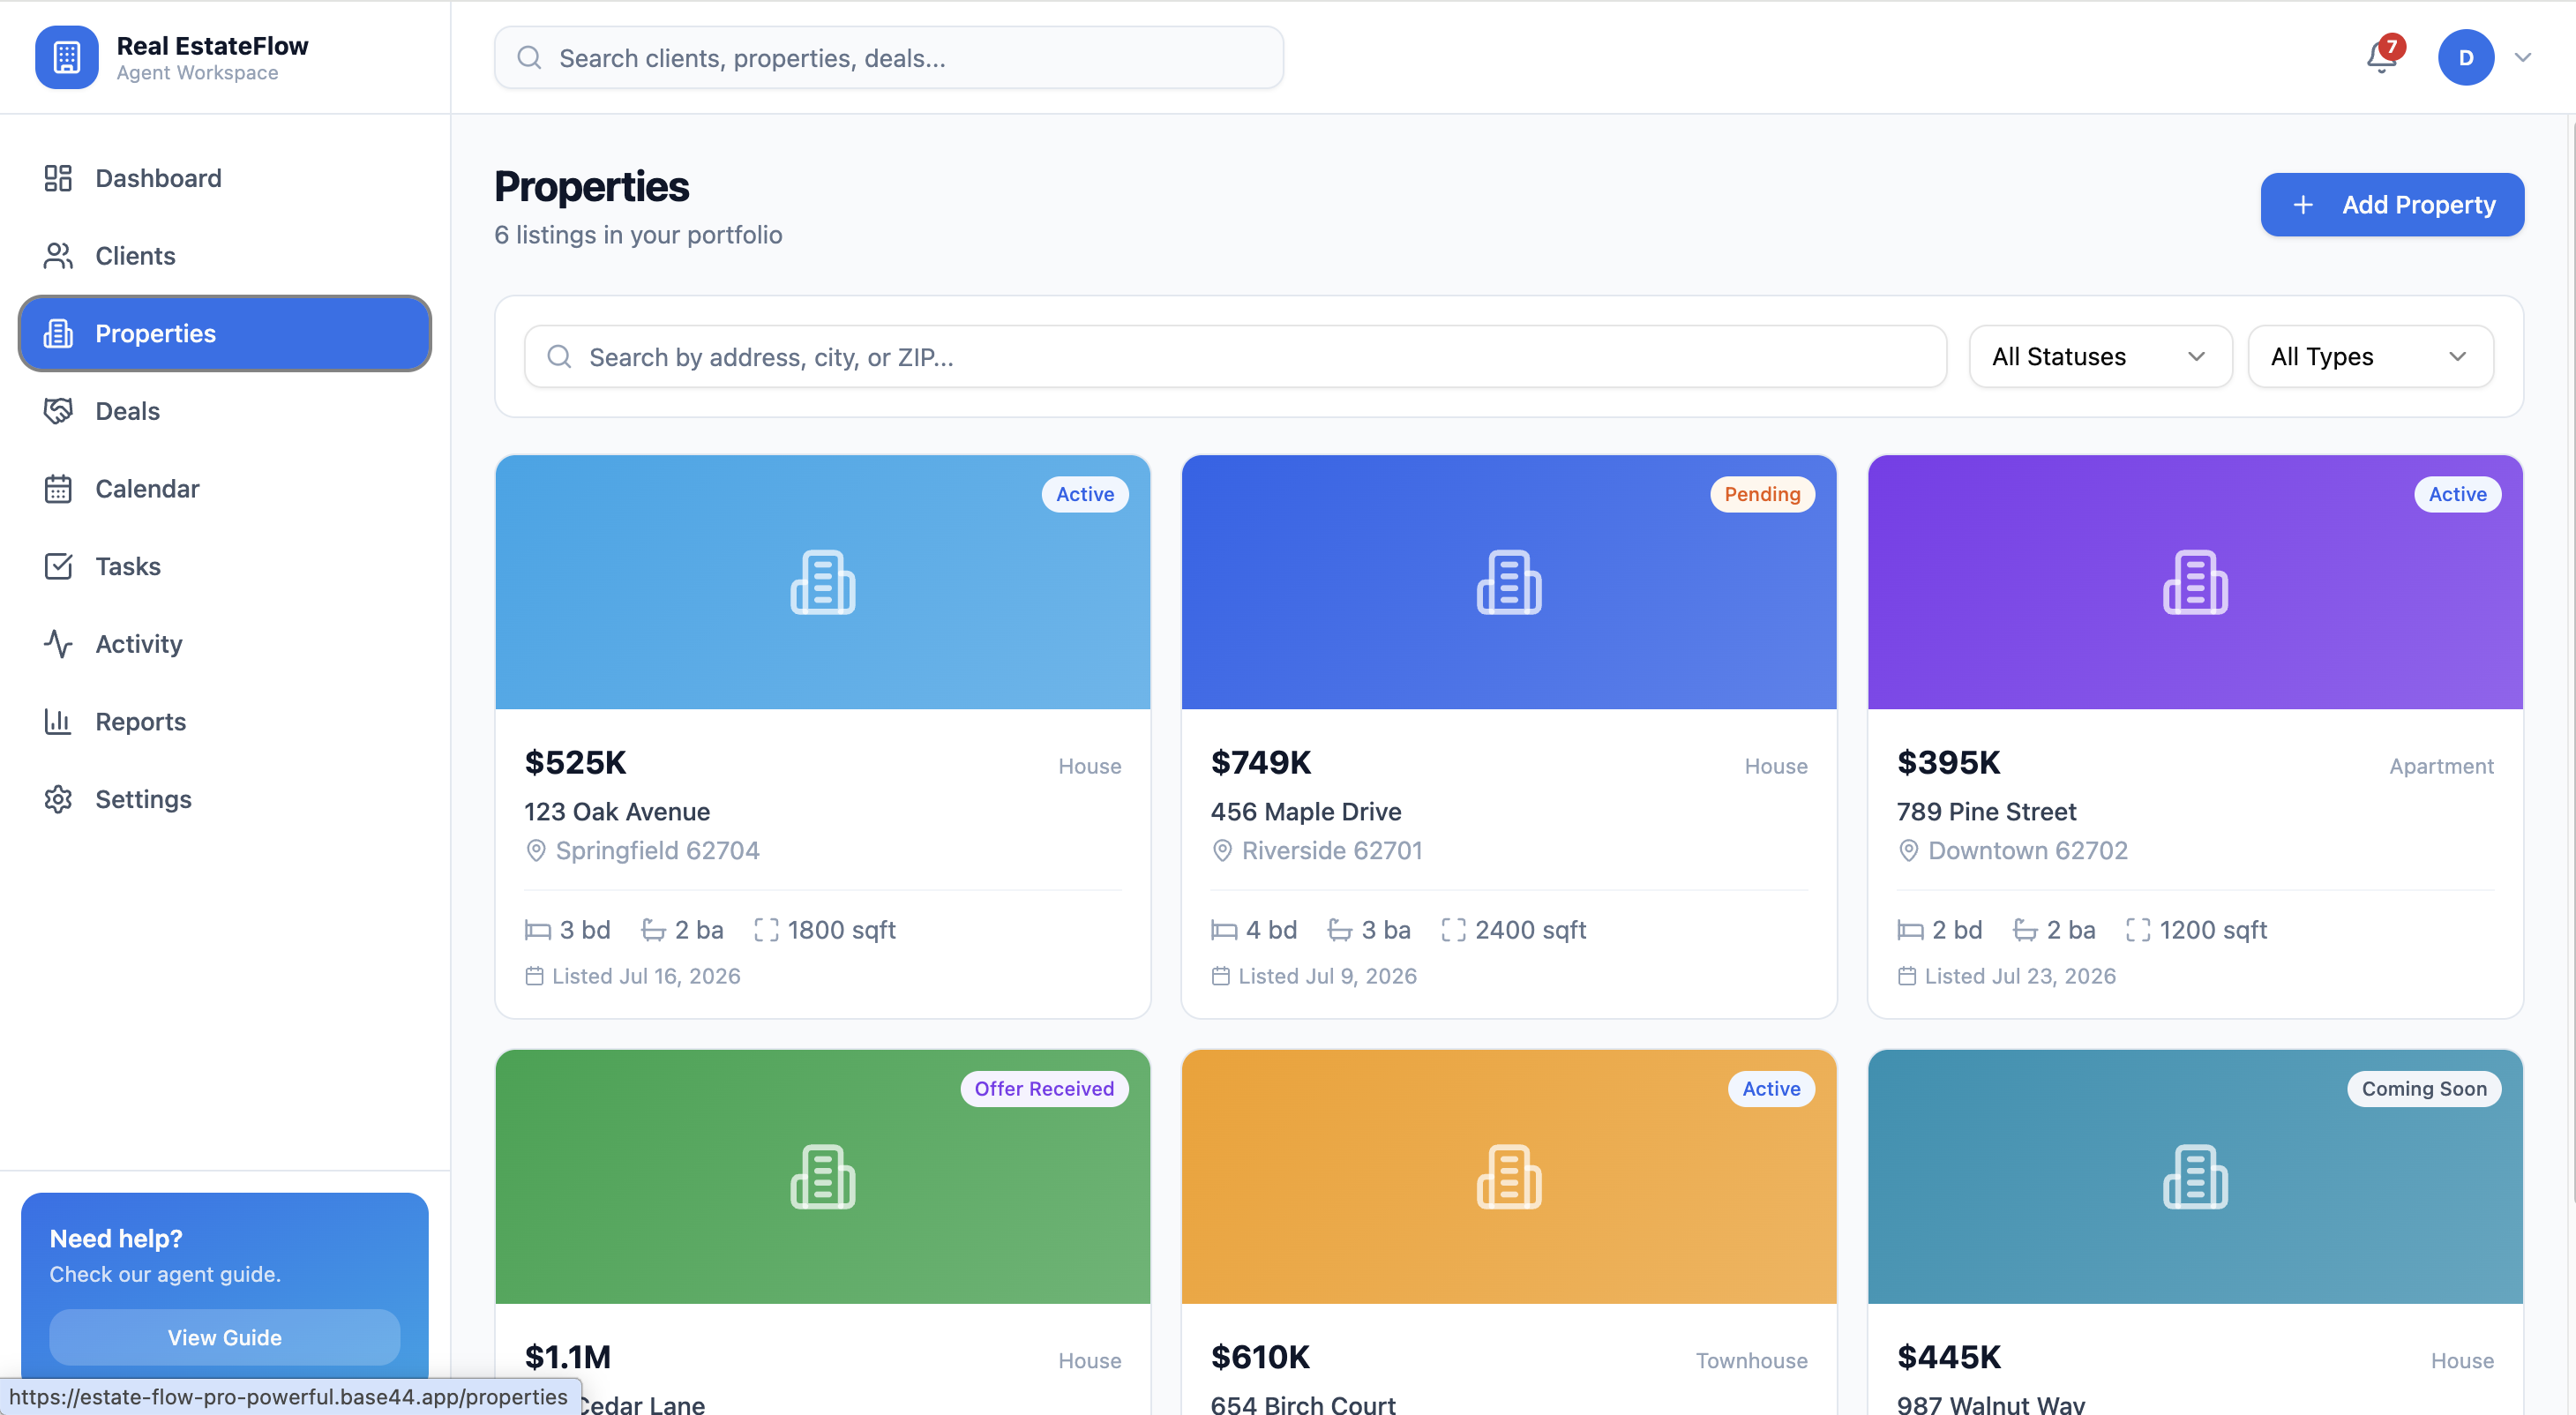The image size is (2576, 1415).
Task: Open All Statuses filter dropdown
Action: (2100, 356)
